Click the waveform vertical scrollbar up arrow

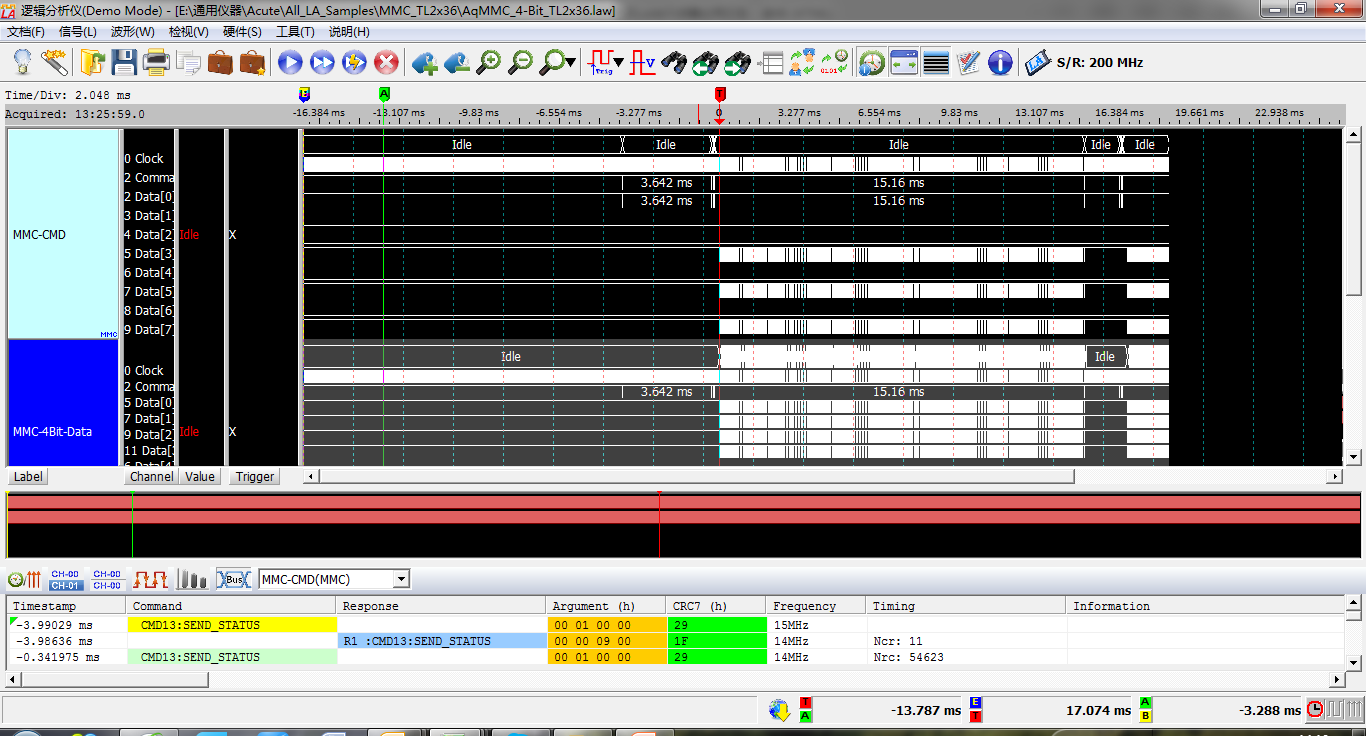coord(1353,135)
